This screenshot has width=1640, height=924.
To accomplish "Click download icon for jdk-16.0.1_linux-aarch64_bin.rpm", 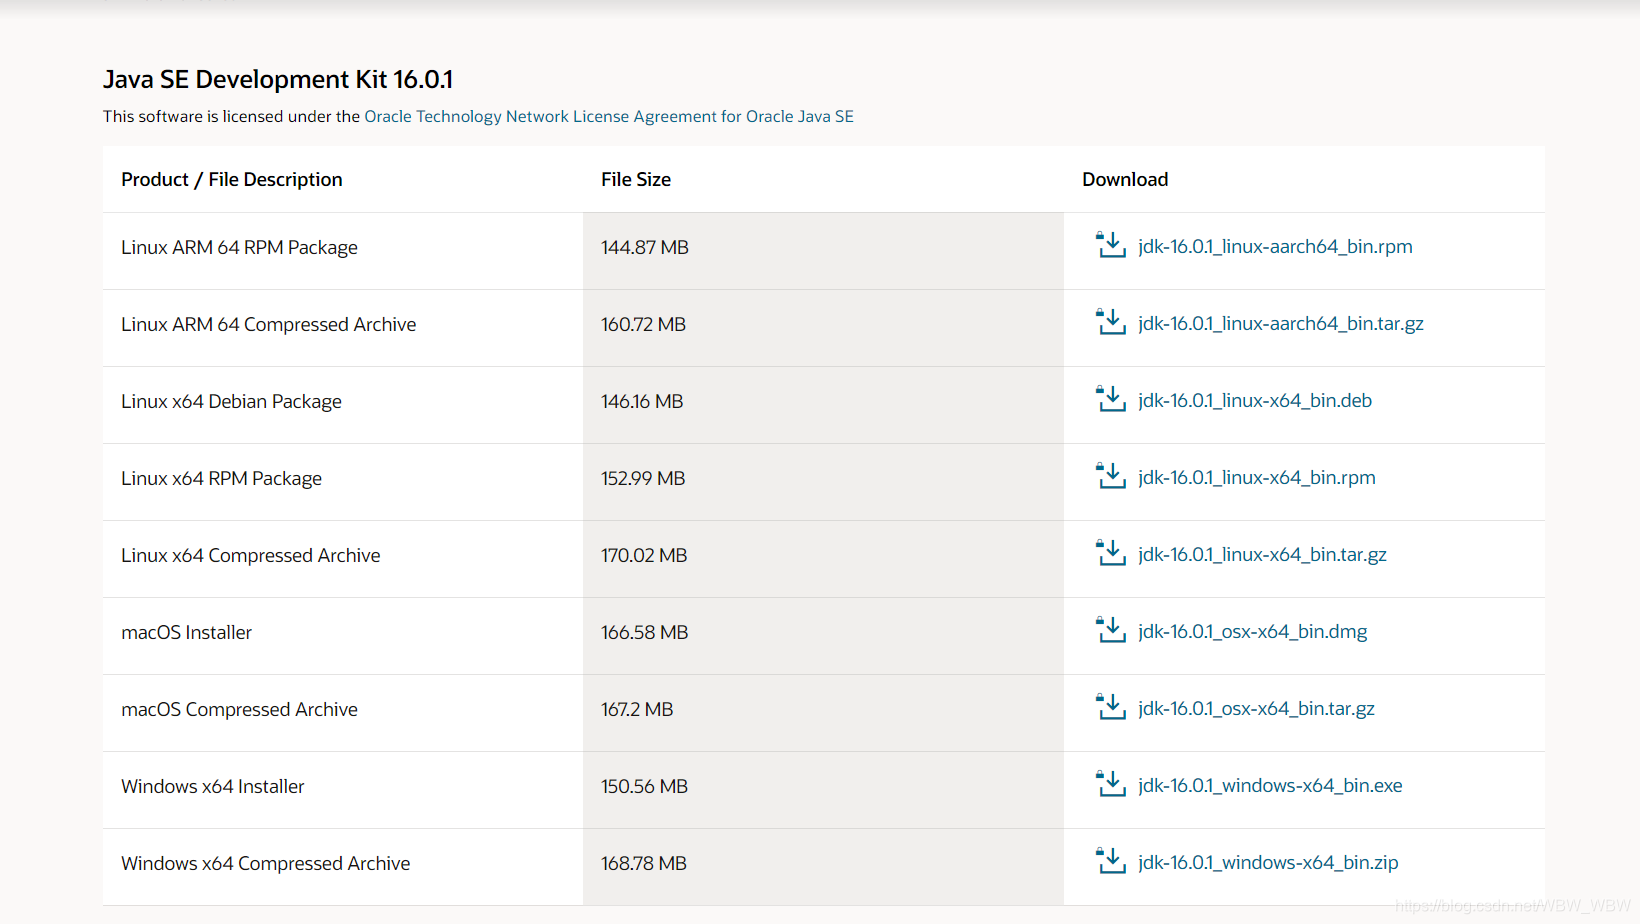I will (x=1111, y=245).
